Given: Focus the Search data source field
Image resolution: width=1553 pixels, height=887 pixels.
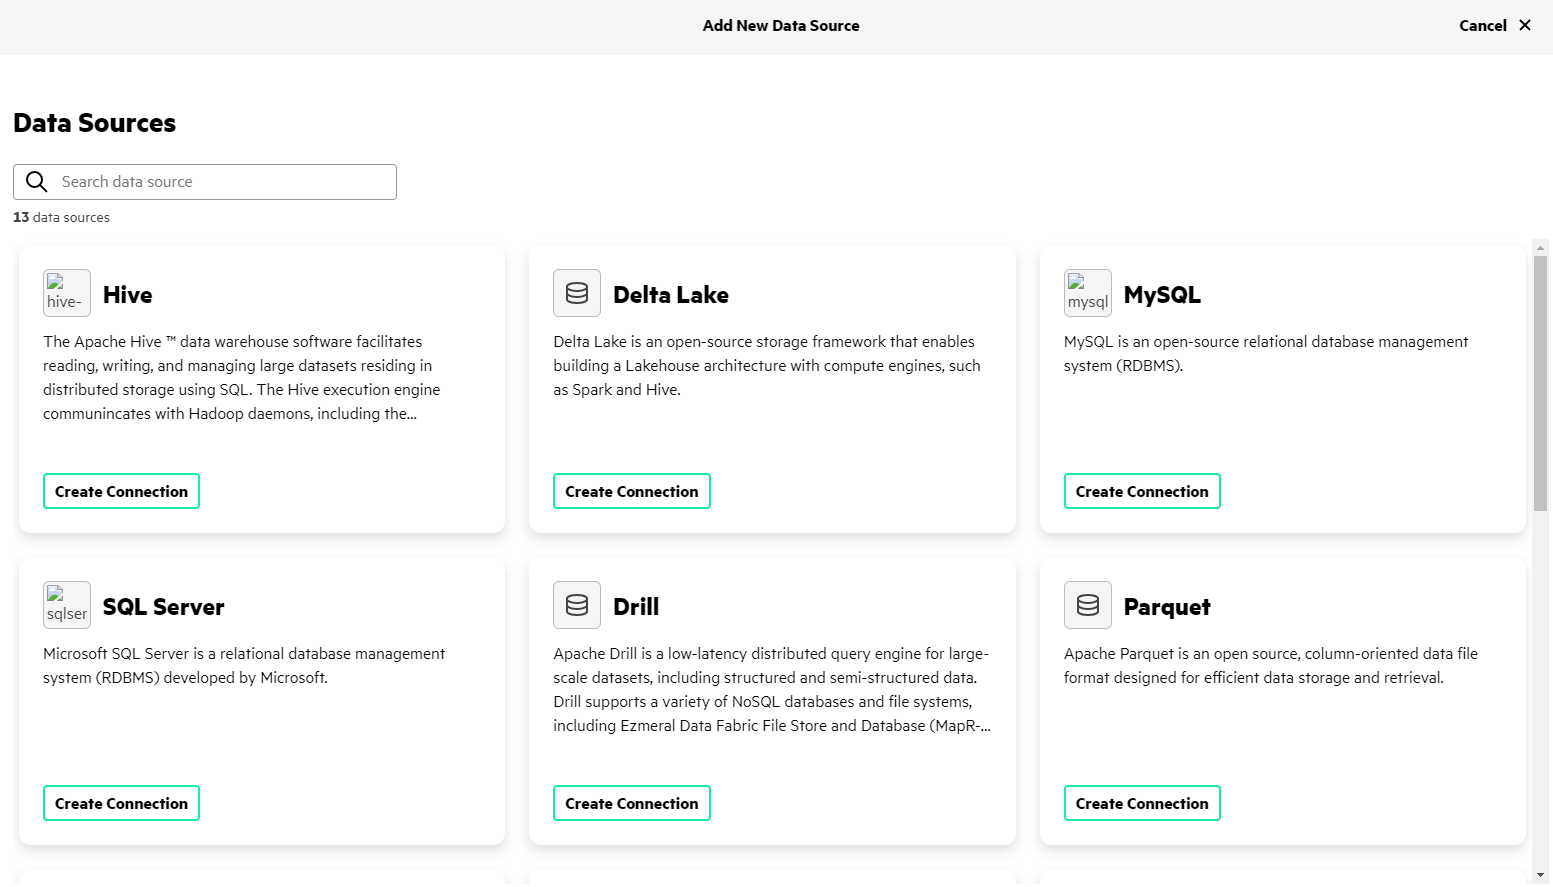Looking at the screenshot, I should (x=205, y=182).
